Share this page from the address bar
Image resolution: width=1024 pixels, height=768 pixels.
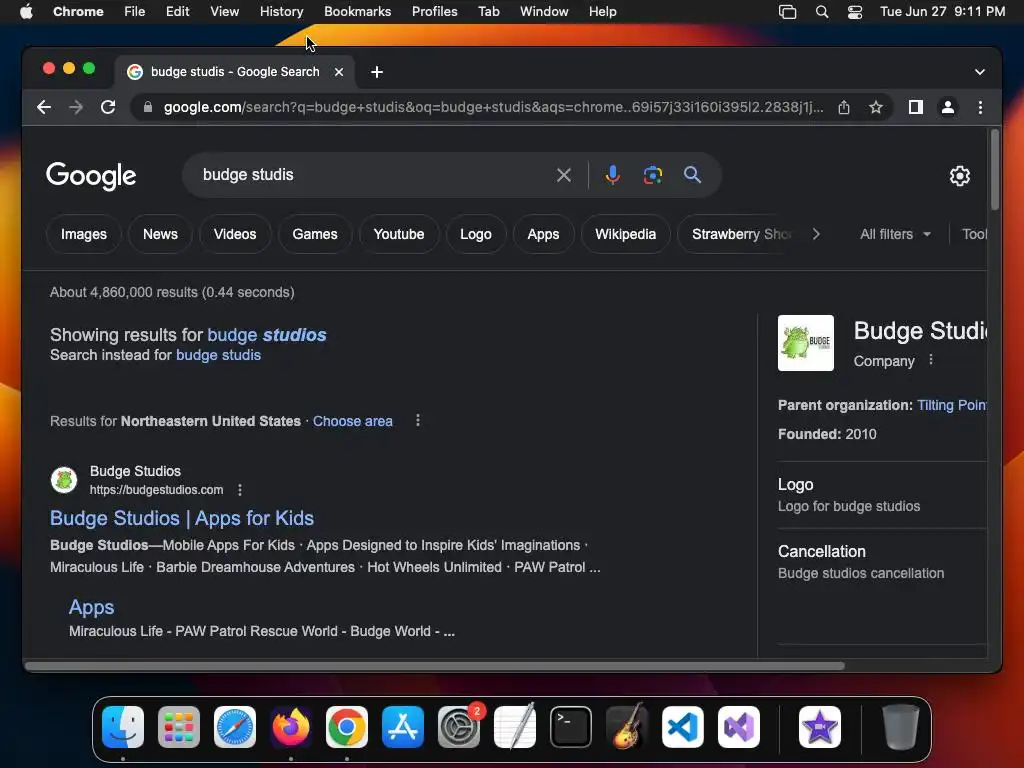point(844,107)
